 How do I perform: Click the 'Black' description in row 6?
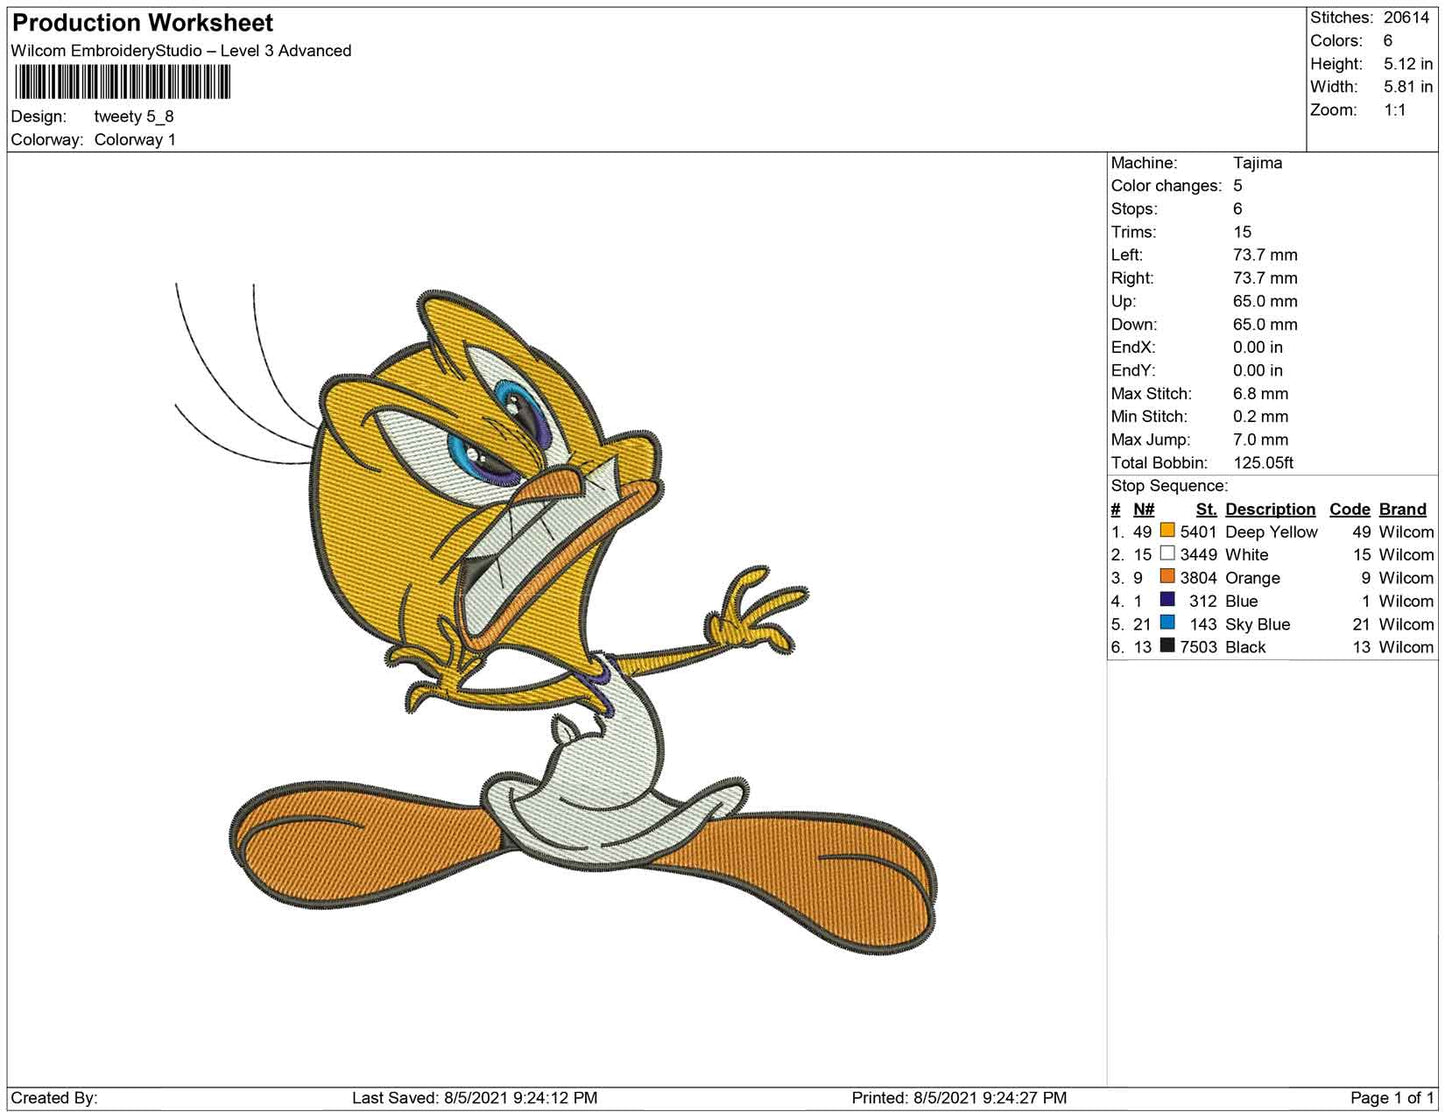[1245, 647]
